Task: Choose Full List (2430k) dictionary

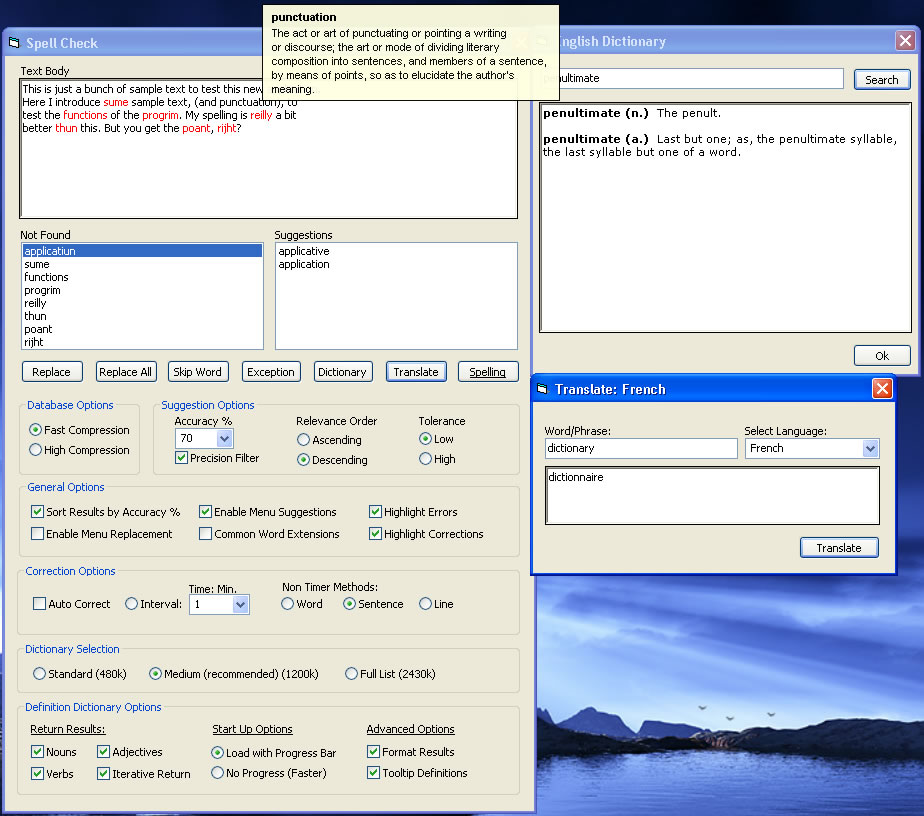Action: pos(351,674)
